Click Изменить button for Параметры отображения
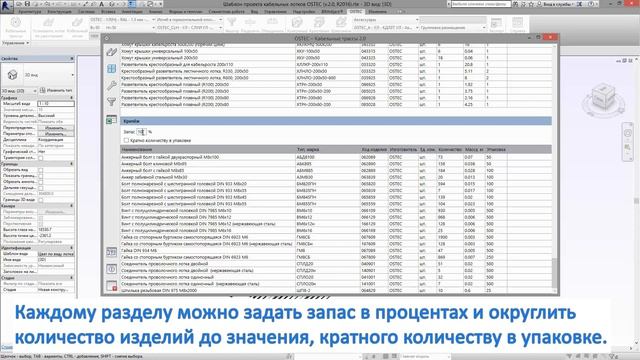The height and width of the screenshot is (360, 640). (x=56, y=134)
